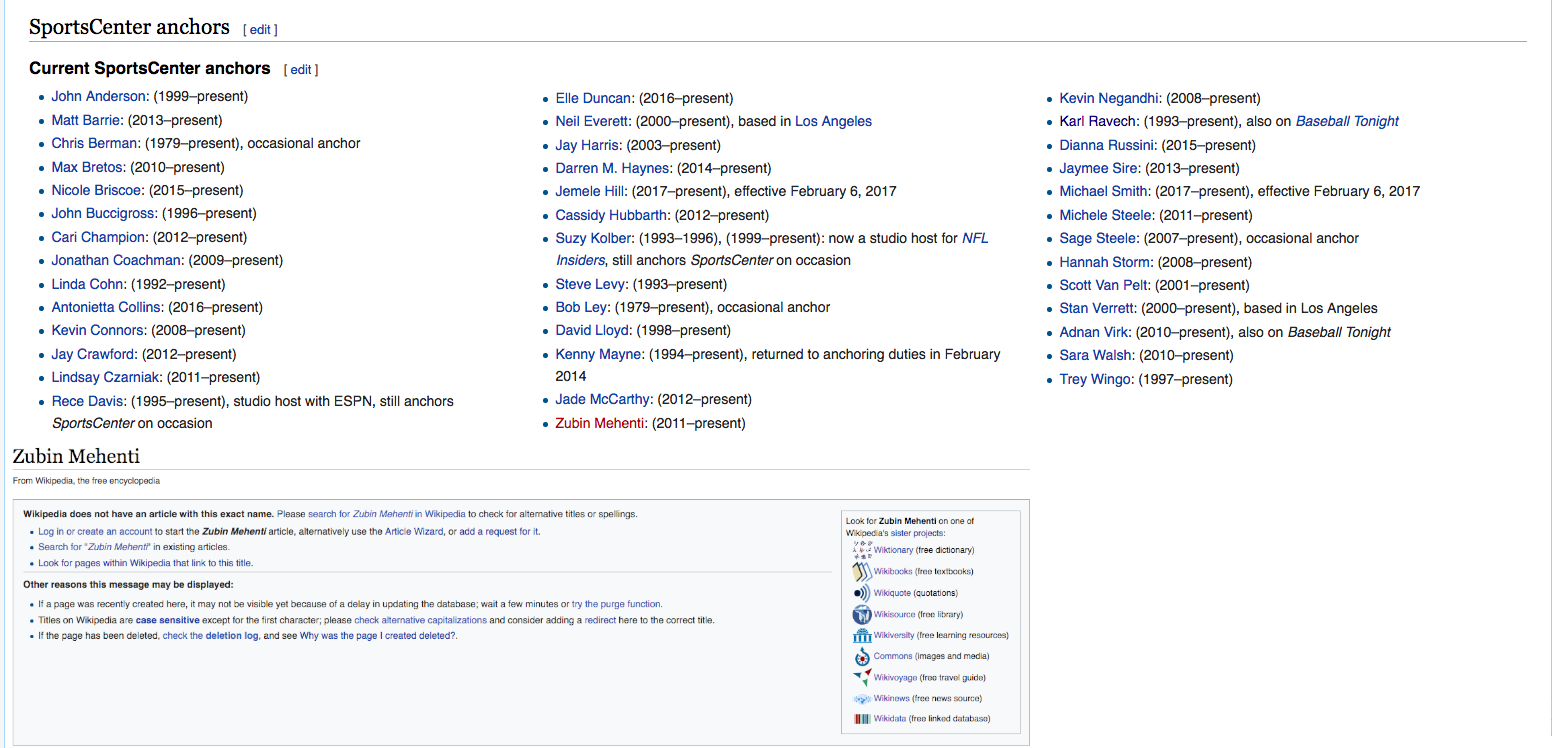Open the Adnan Virk link
This screenshot has width=1552, height=748.
pos(1091,332)
